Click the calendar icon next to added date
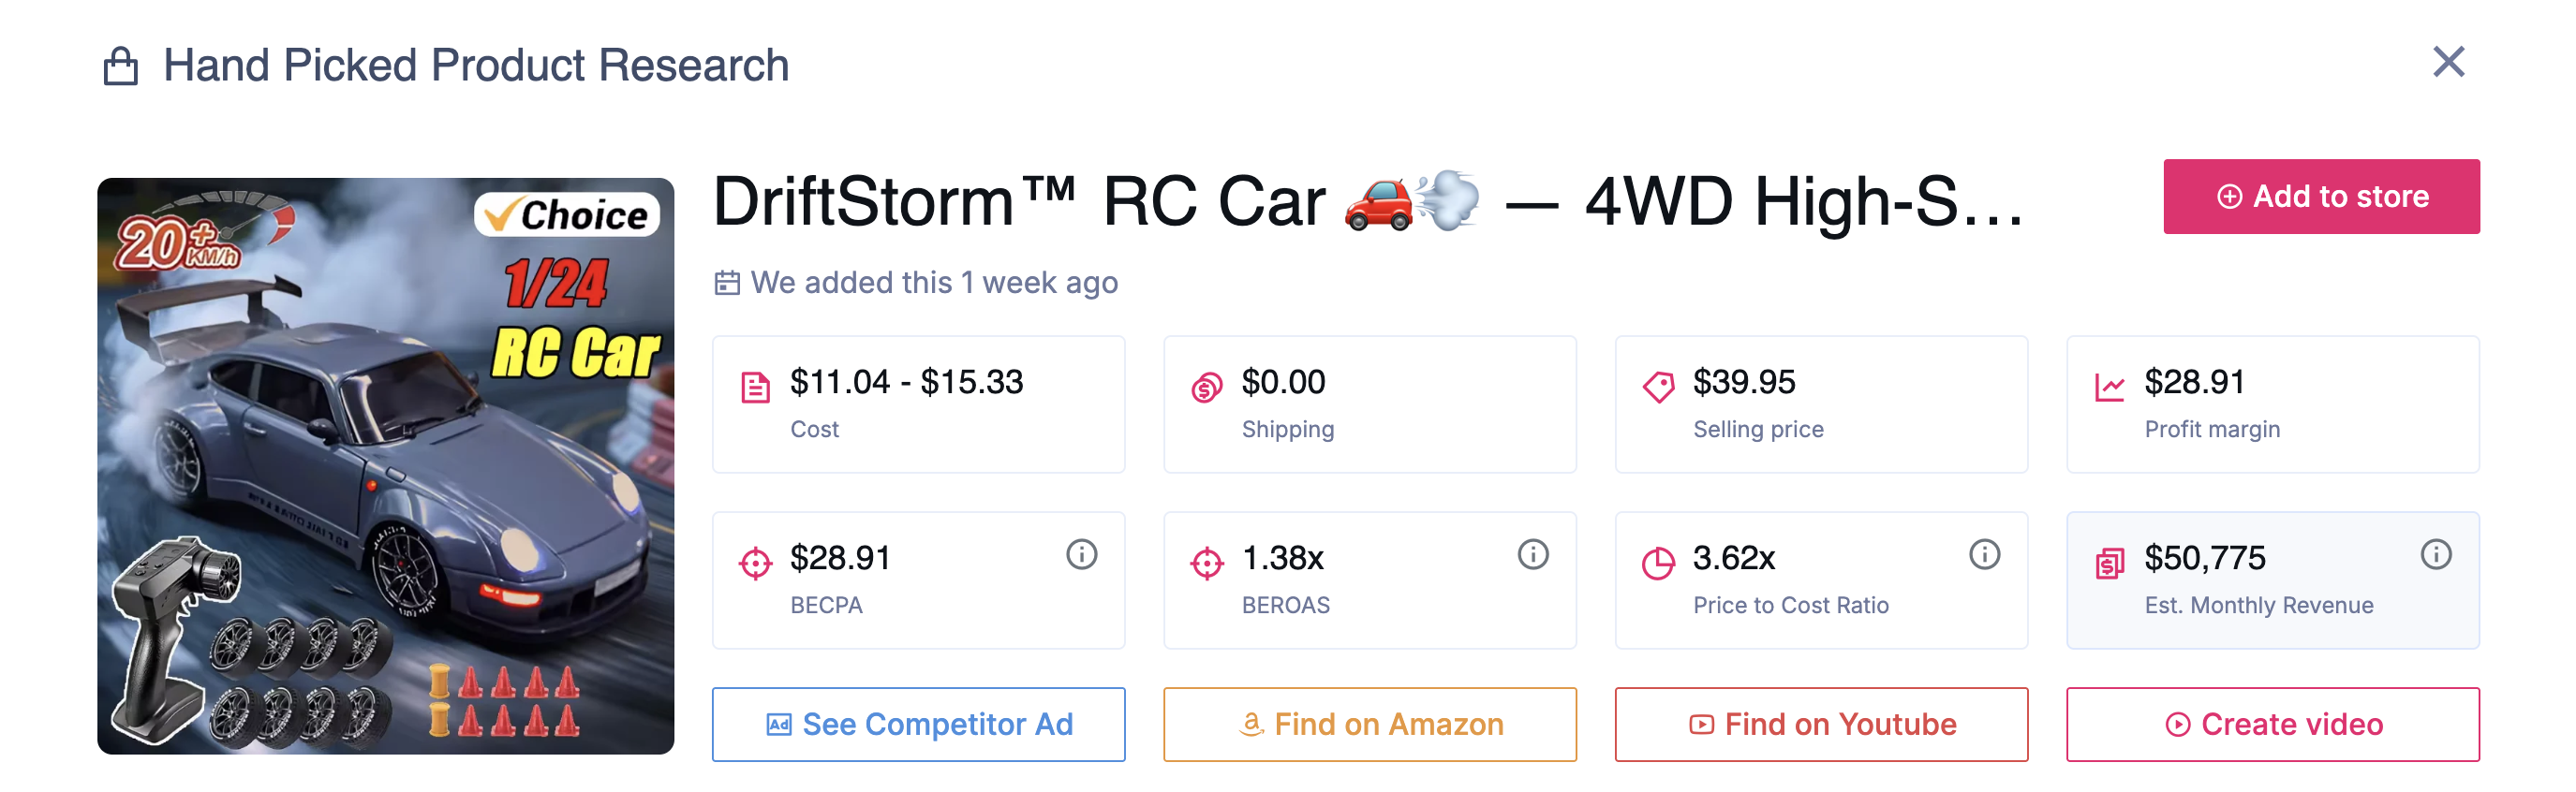Viewport: 2576px width, 792px height. 729,281
